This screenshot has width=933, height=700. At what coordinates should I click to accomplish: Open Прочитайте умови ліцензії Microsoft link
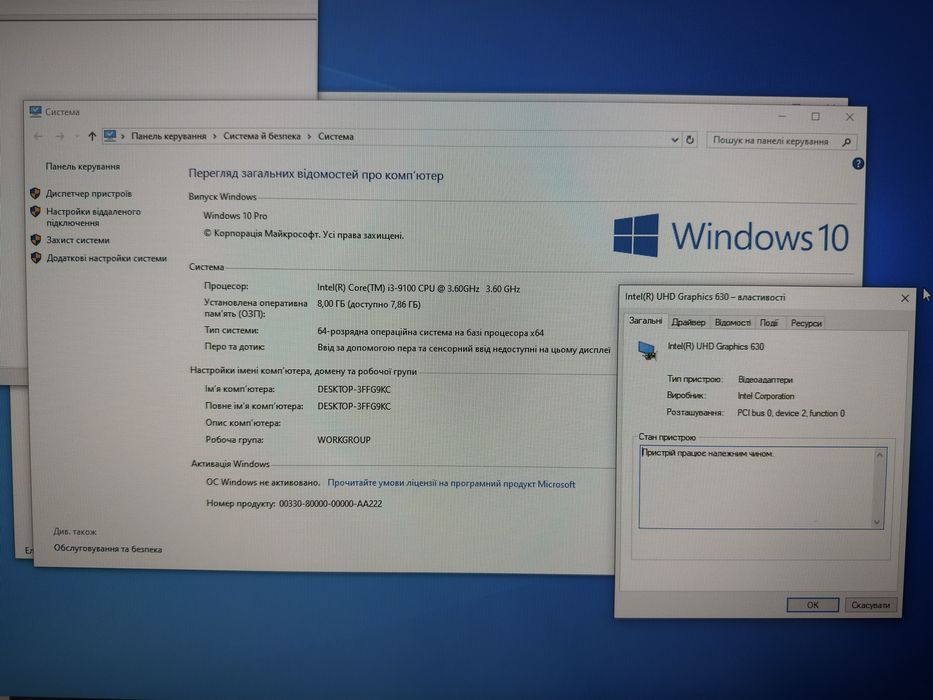(x=452, y=484)
